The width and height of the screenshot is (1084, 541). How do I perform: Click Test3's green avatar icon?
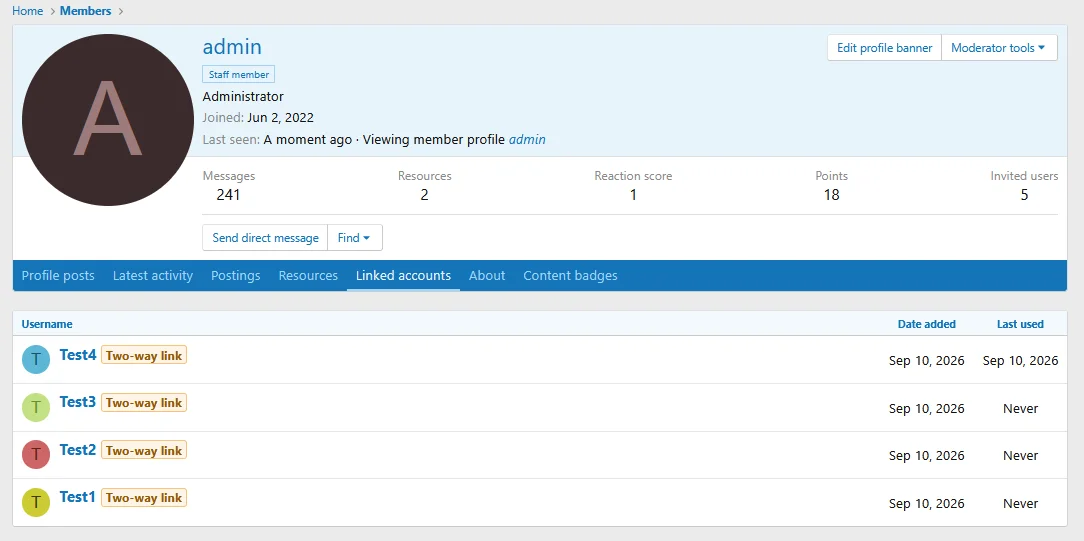[x=36, y=408]
